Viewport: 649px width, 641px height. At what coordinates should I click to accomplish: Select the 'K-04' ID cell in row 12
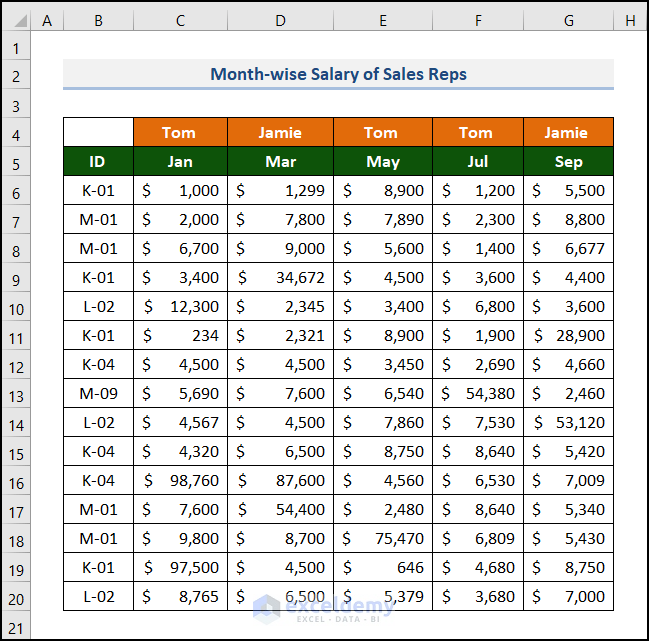pyautogui.click(x=99, y=364)
